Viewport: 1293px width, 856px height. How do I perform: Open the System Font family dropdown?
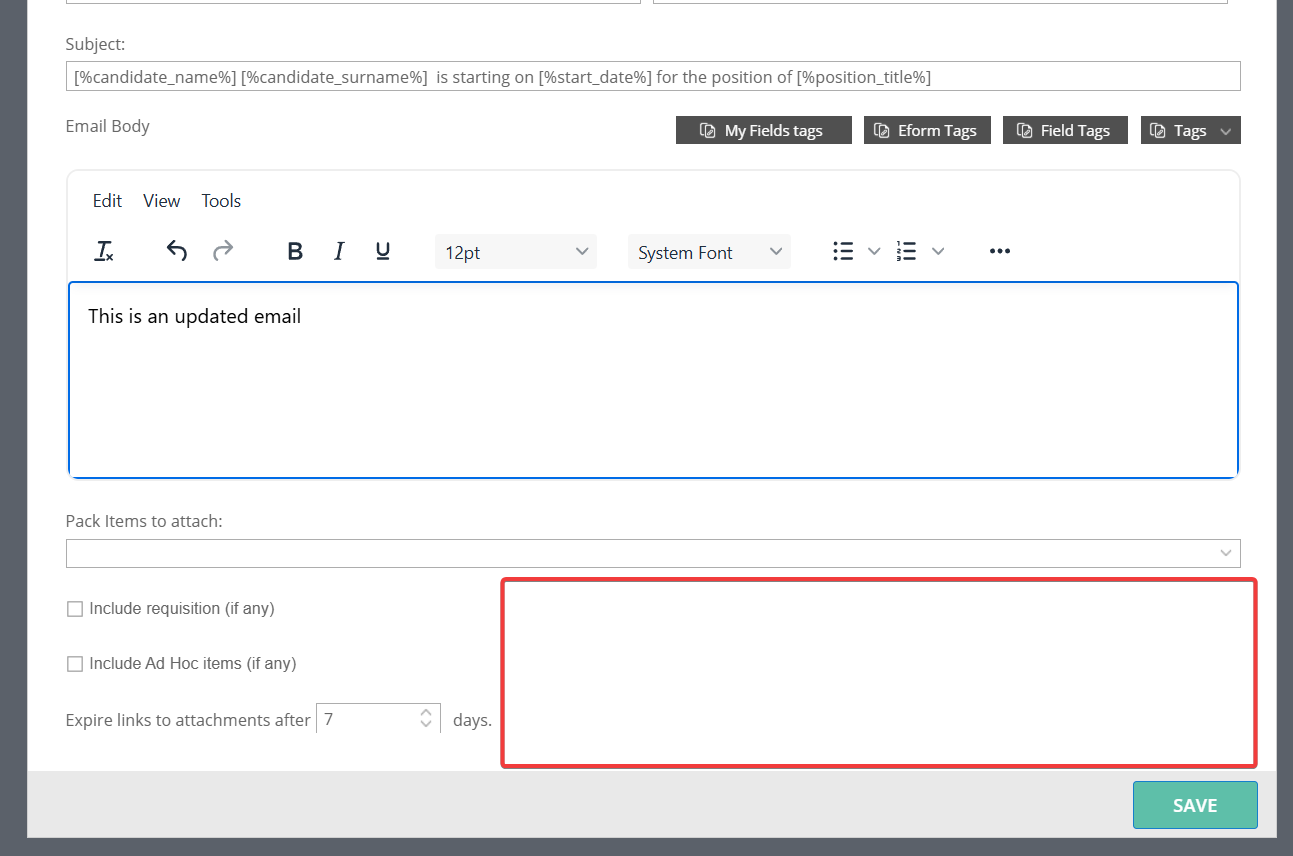pos(709,252)
